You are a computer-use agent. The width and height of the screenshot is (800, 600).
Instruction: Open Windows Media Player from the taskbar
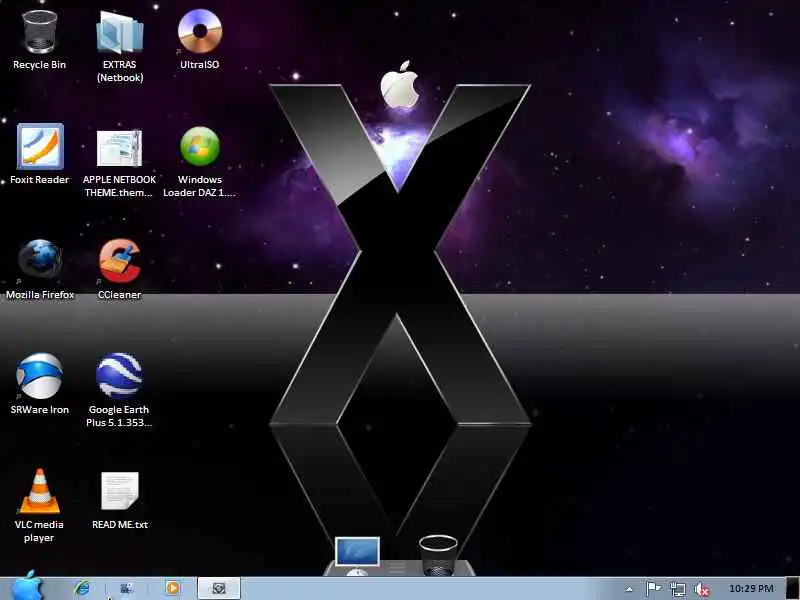[x=172, y=588]
